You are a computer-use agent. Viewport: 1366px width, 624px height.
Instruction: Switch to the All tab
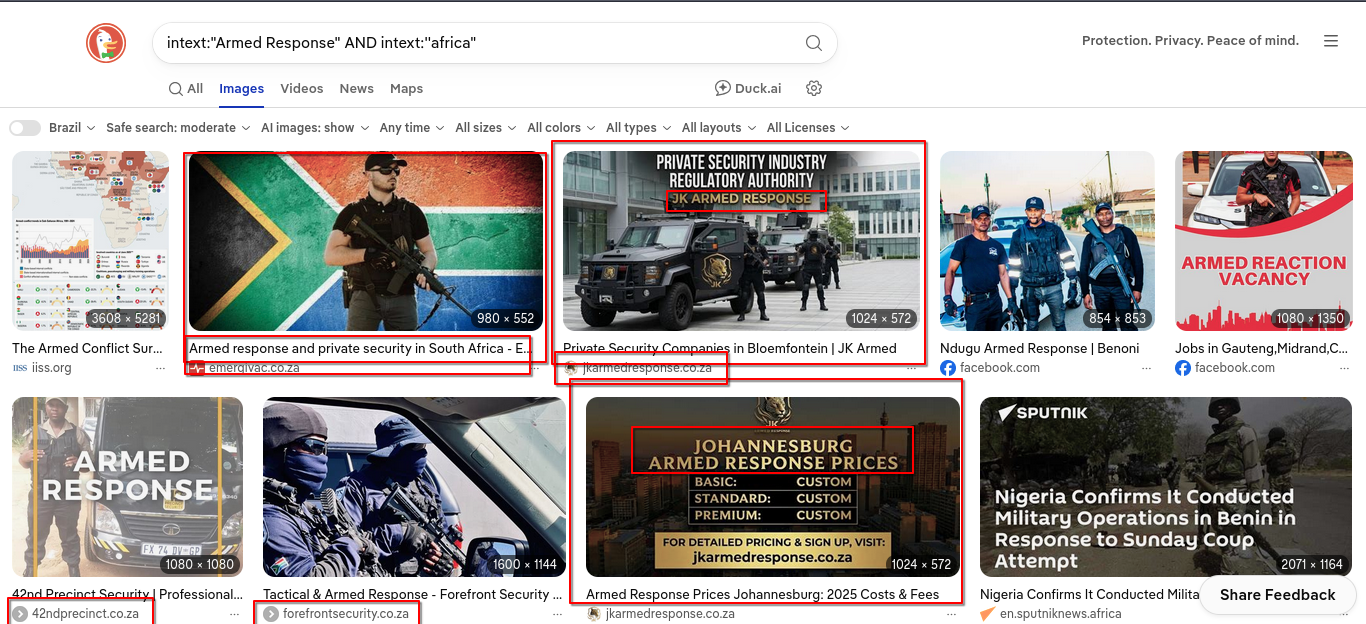186,88
